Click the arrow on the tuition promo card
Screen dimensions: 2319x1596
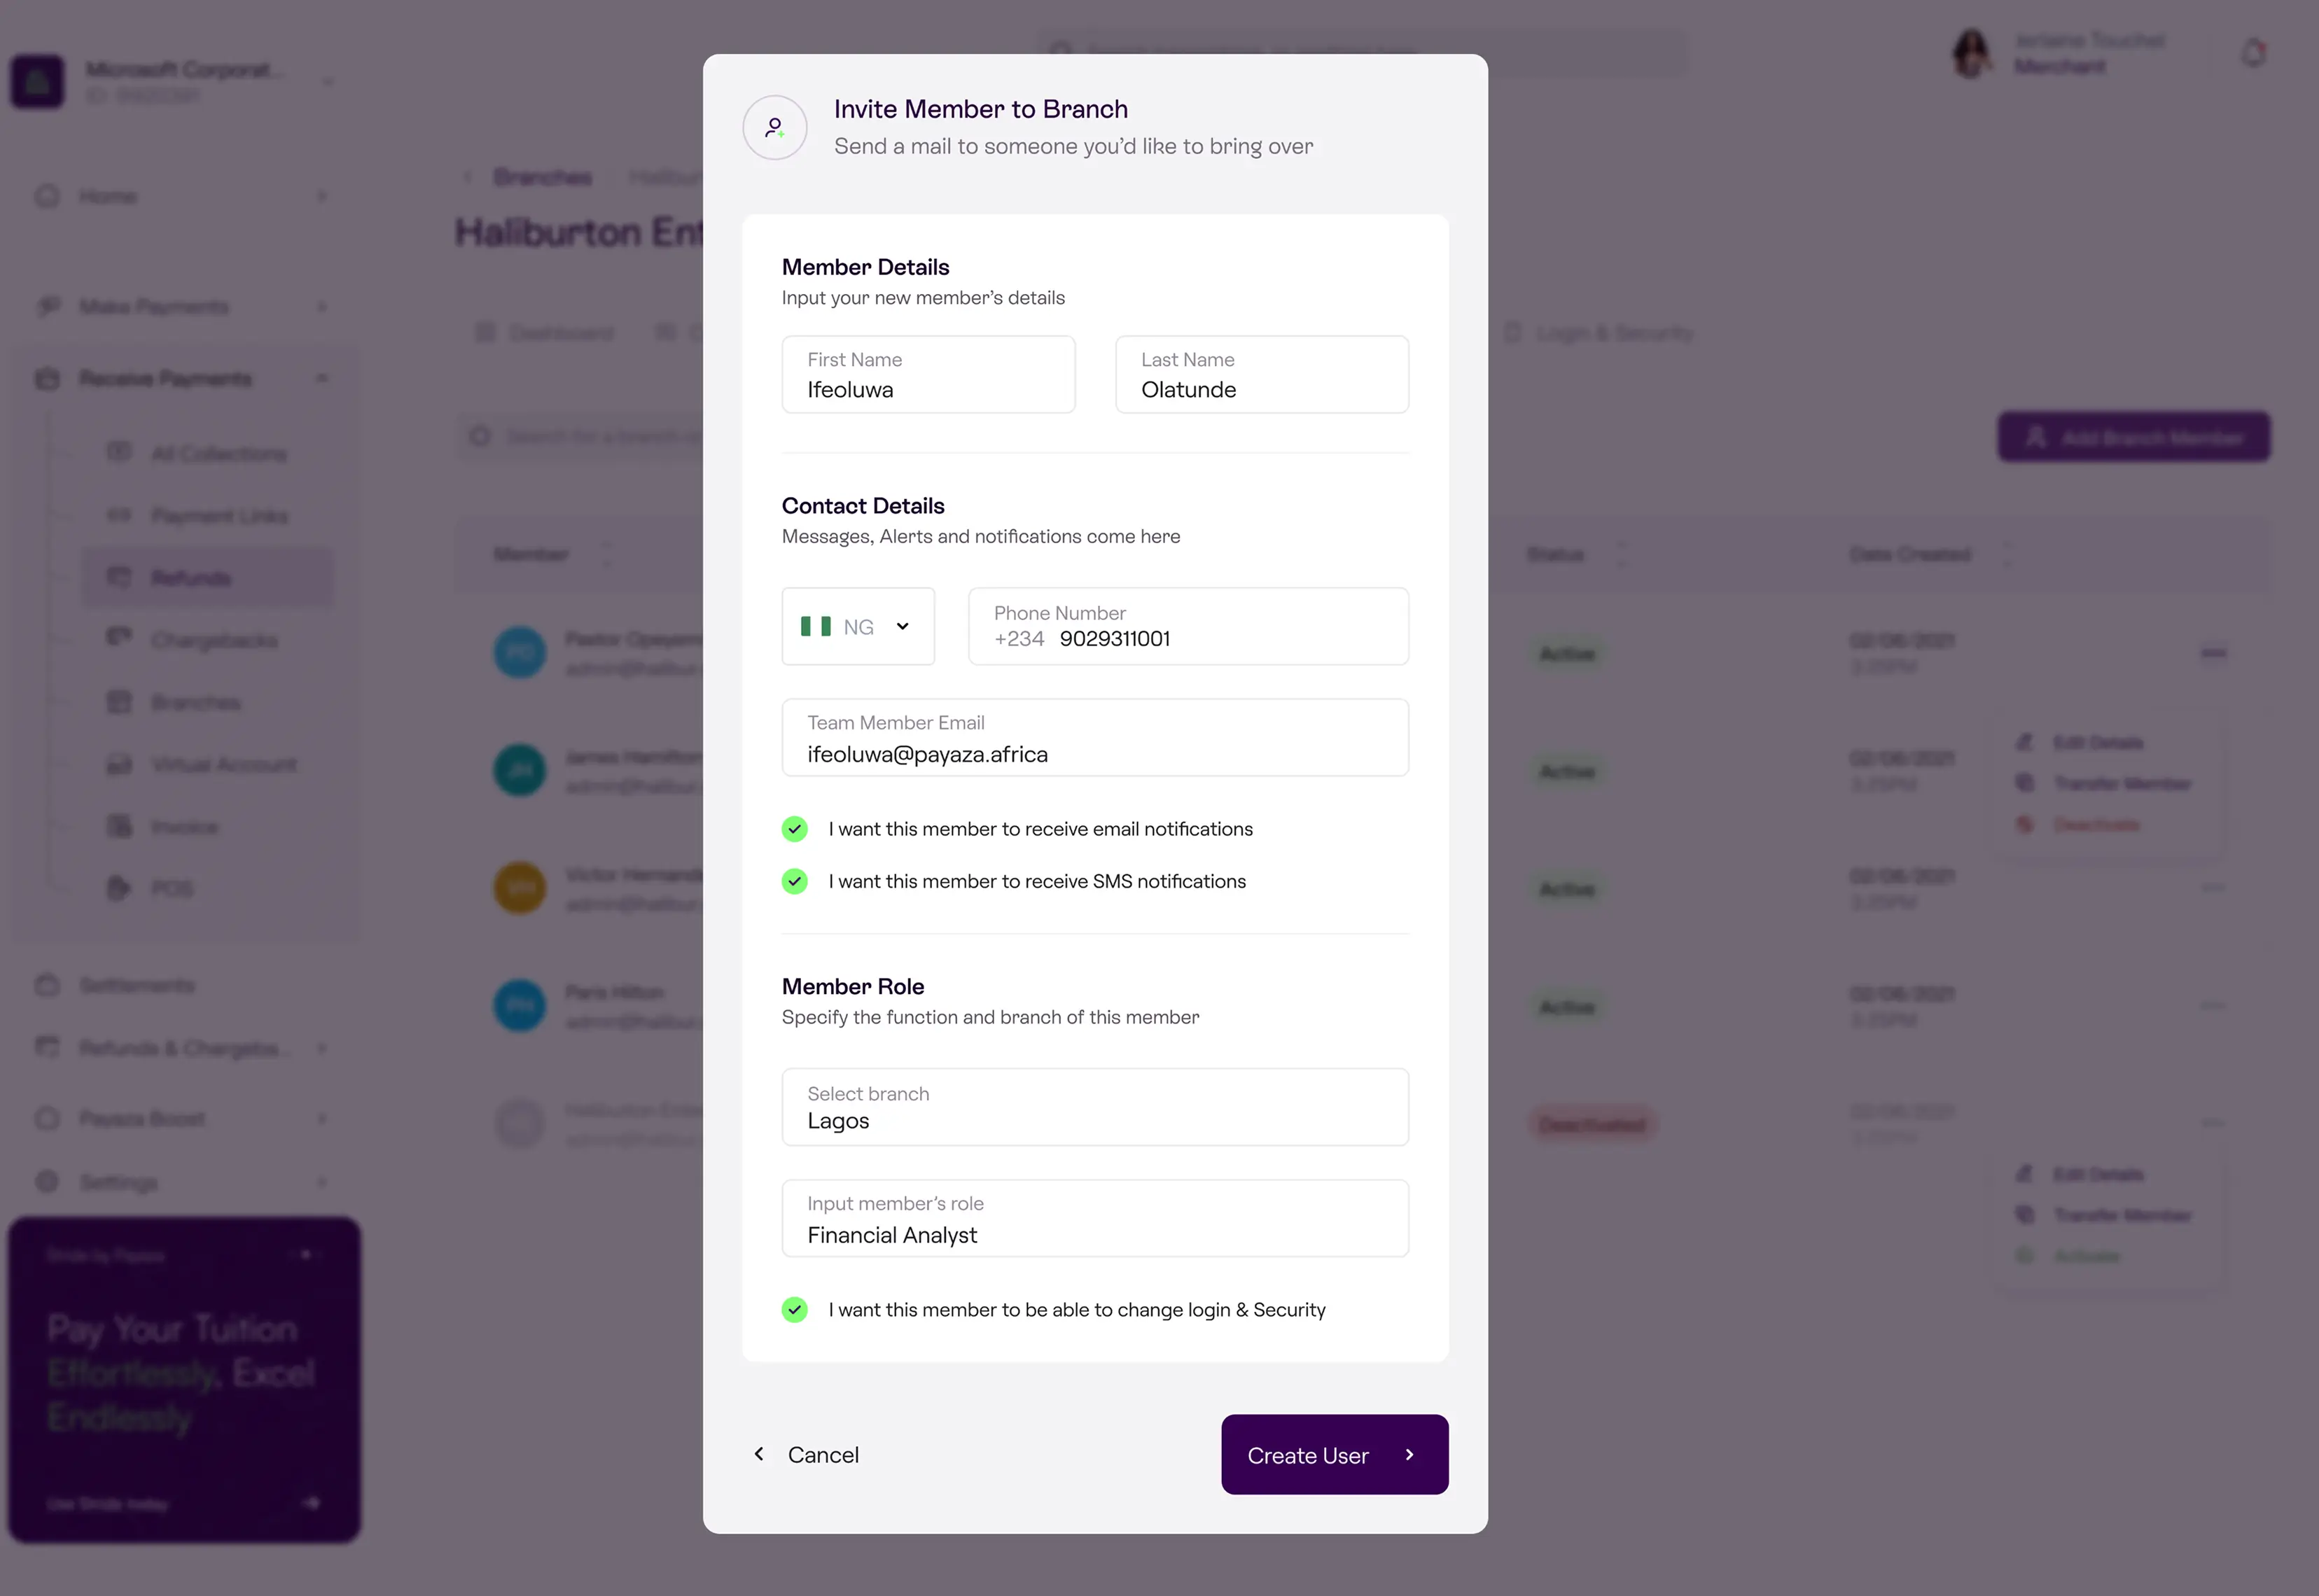pyautogui.click(x=311, y=1502)
